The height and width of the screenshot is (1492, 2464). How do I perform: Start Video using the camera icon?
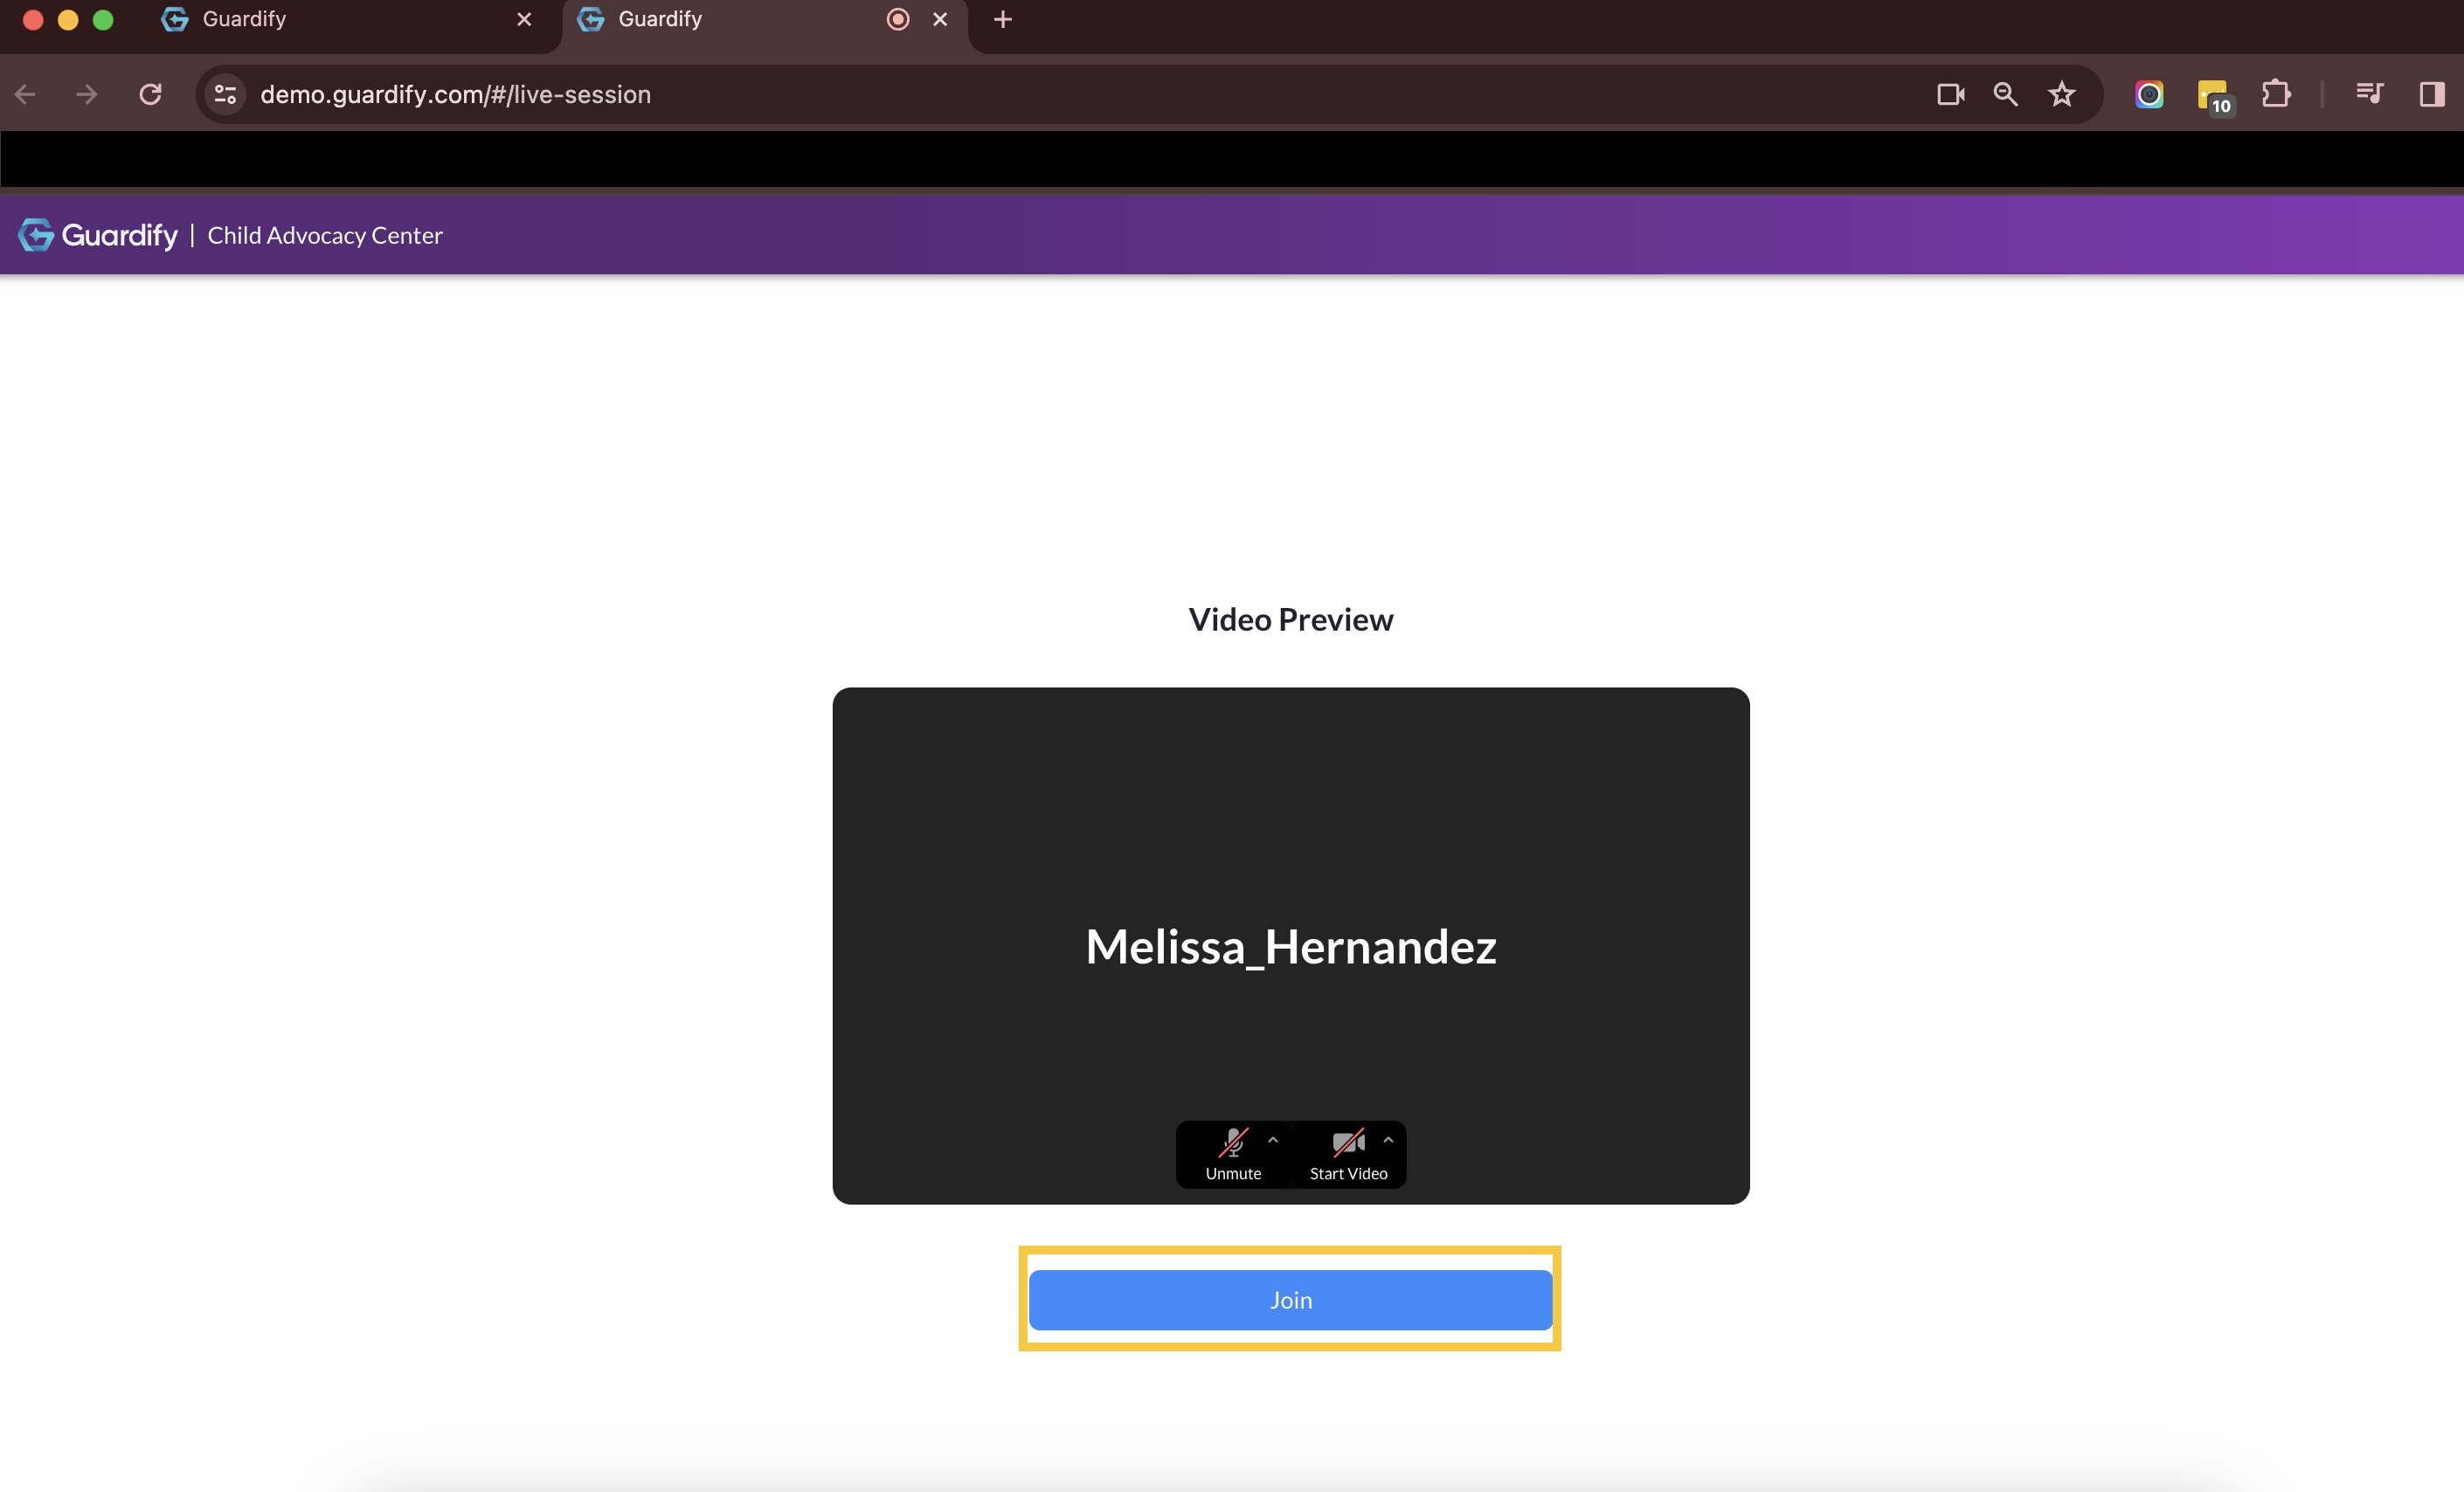point(1348,1154)
